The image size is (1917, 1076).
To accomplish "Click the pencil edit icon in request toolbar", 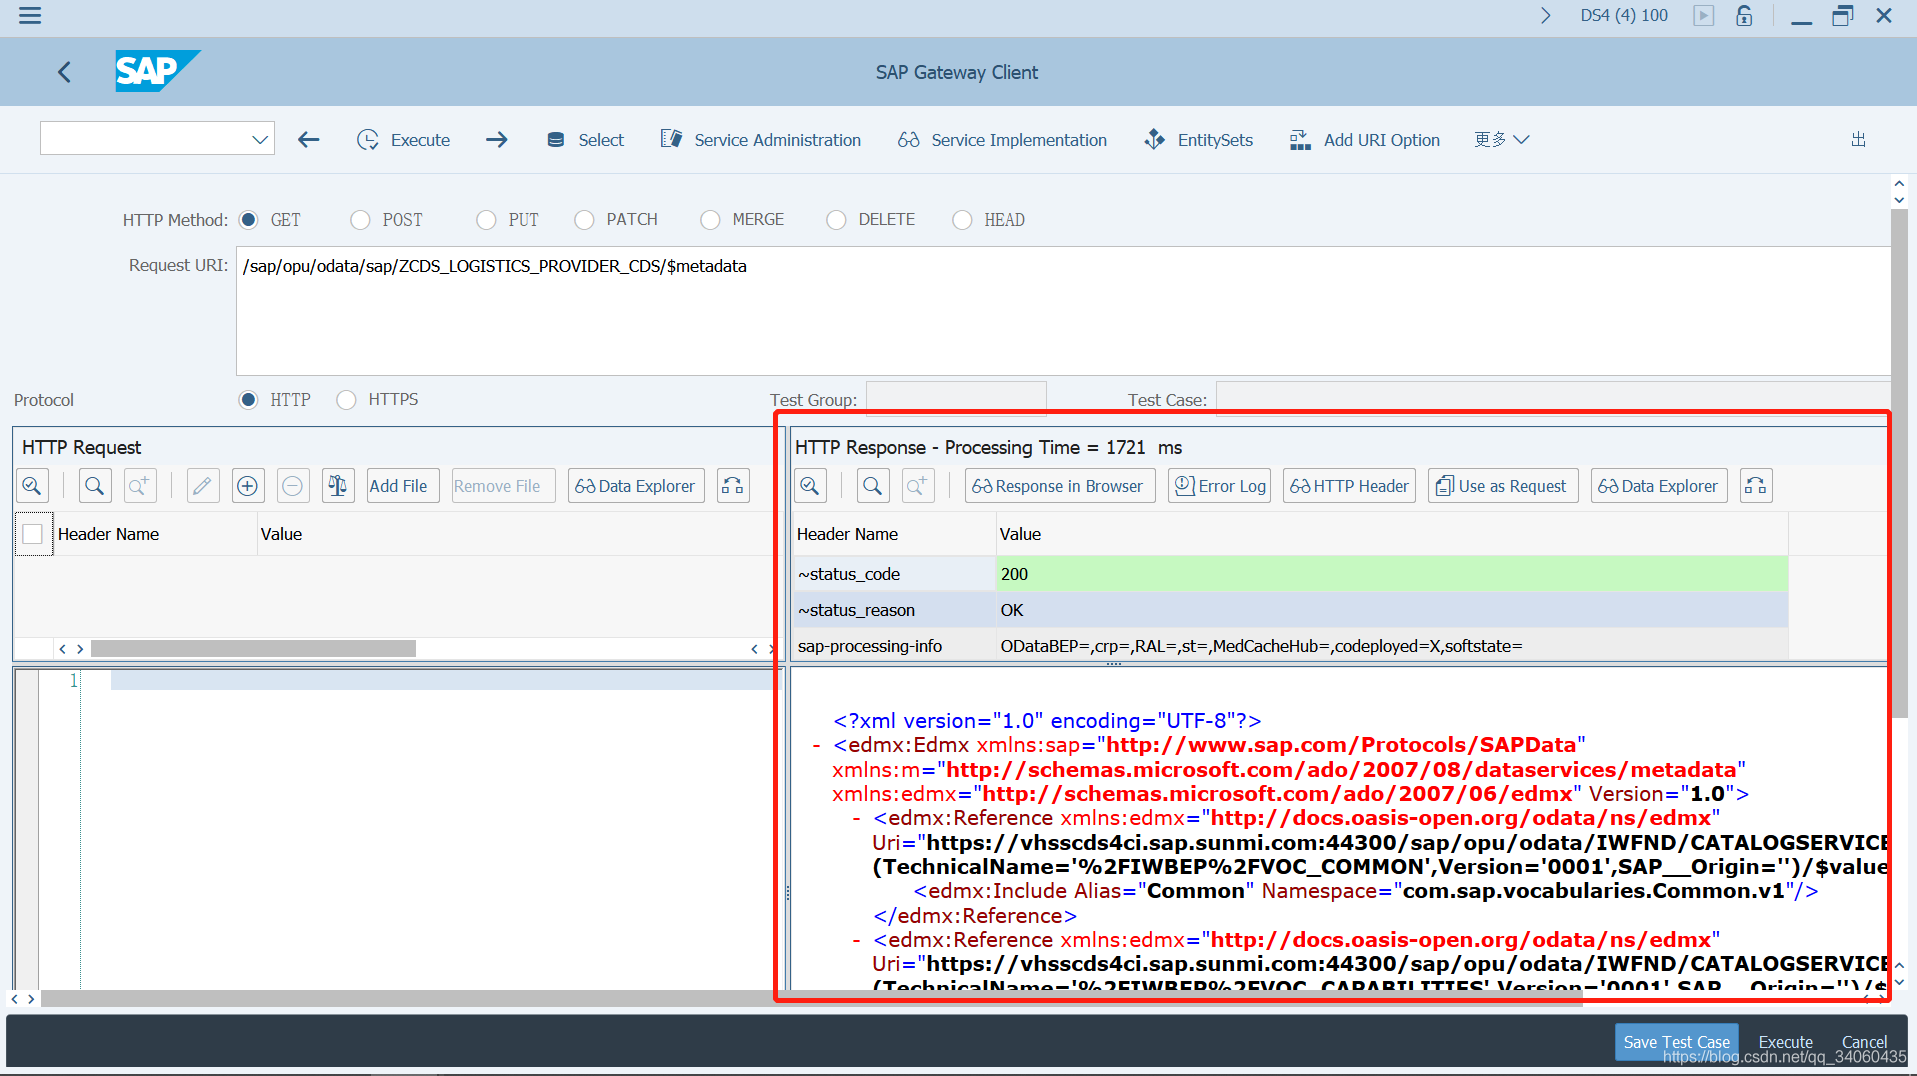I will point(202,485).
